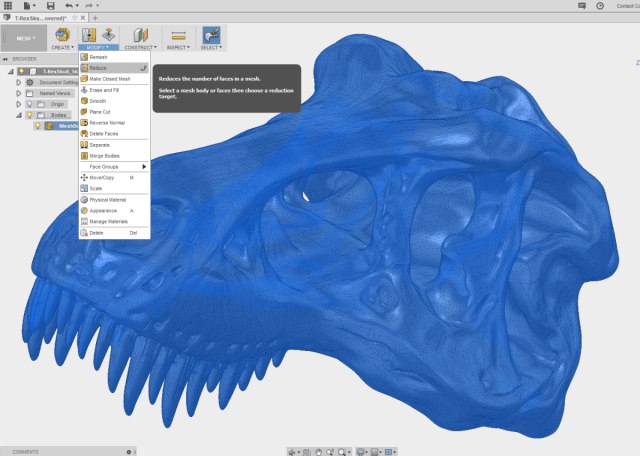640x456 pixels.
Task: Open the File menu icon
Action: (27, 5)
